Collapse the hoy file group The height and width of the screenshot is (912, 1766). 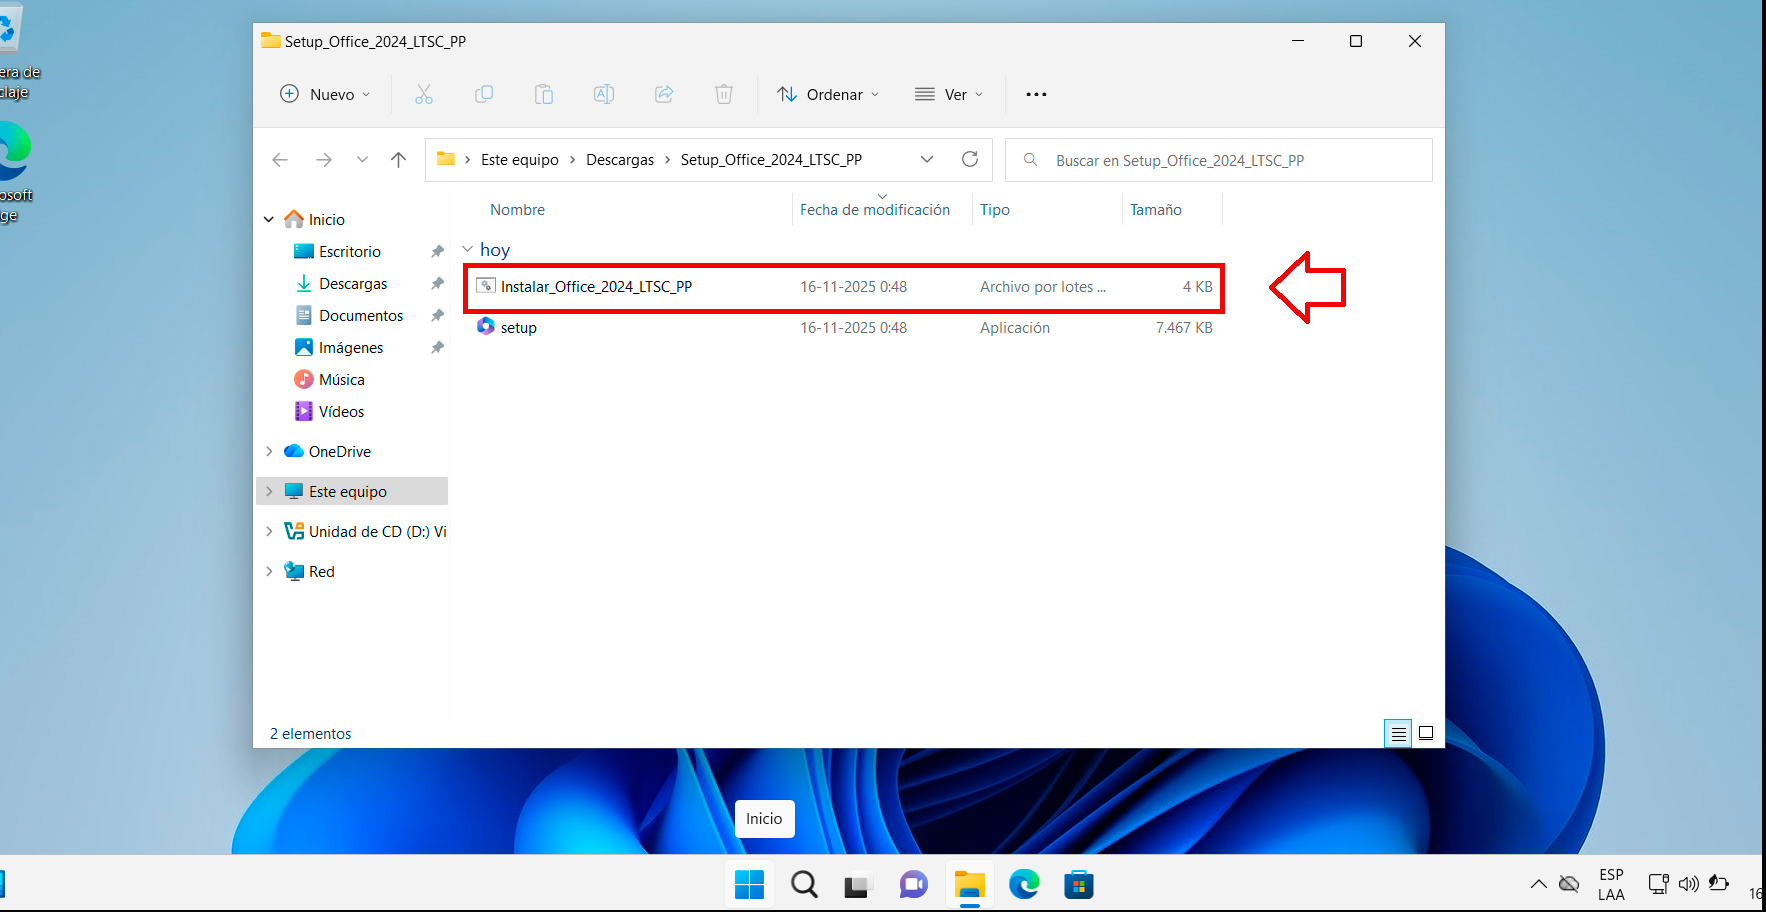467,250
